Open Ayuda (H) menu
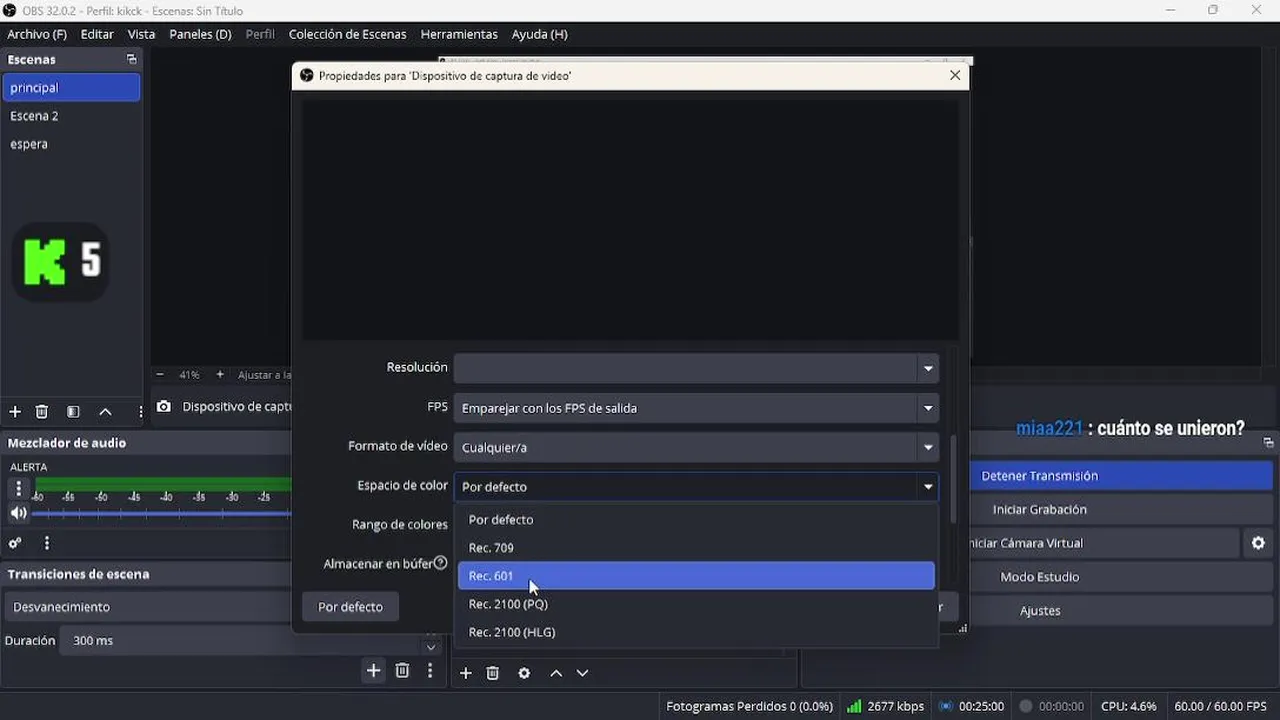The width and height of the screenshot is (1280, 720). point(540,34)
